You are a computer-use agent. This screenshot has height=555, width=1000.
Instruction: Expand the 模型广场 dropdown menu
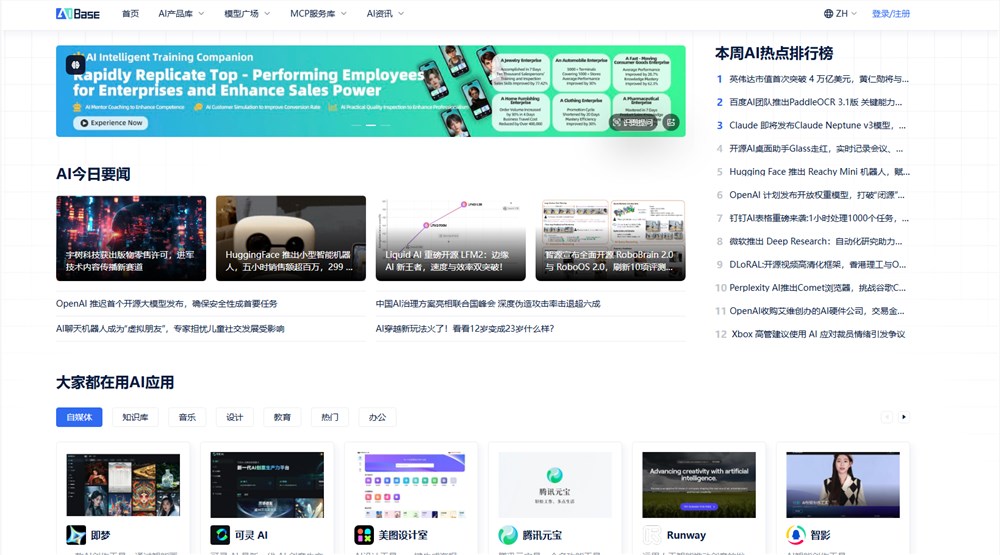[247, 13]
